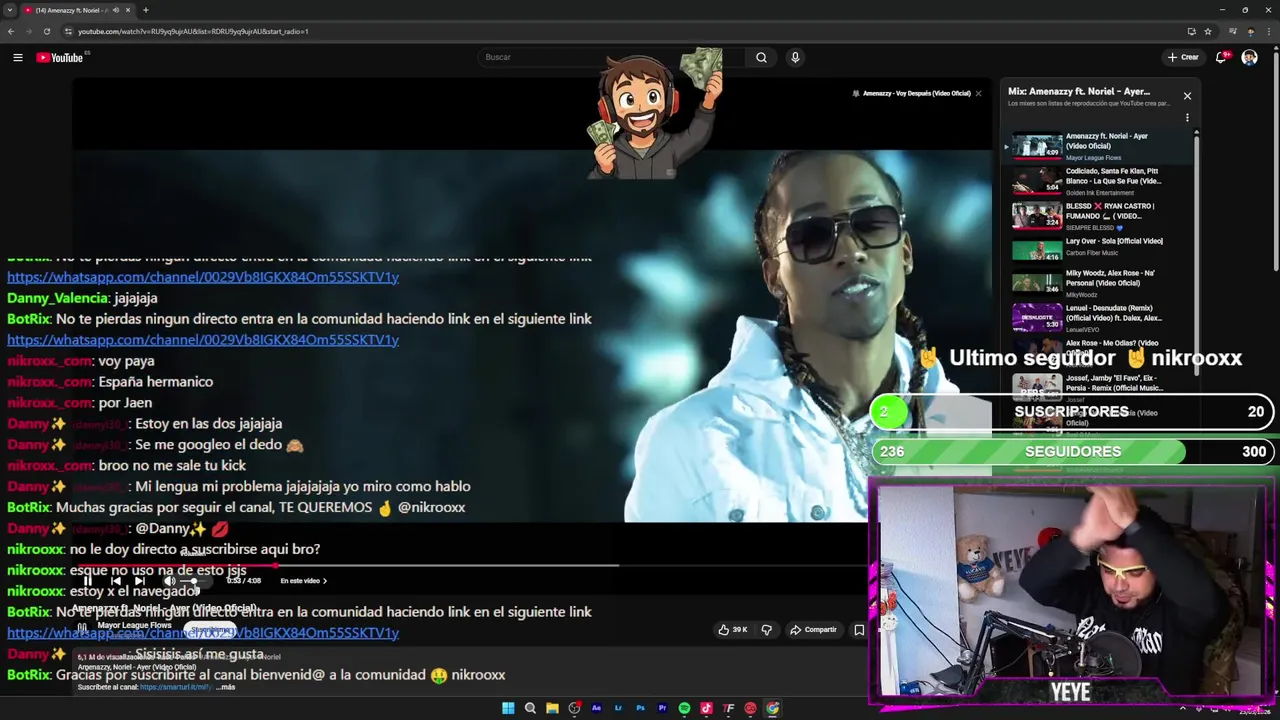The width and height of the screenshot is (1280, 720).
Task: Open 'En este vídeo' chapters chevron
Action: tap(325, 581)
